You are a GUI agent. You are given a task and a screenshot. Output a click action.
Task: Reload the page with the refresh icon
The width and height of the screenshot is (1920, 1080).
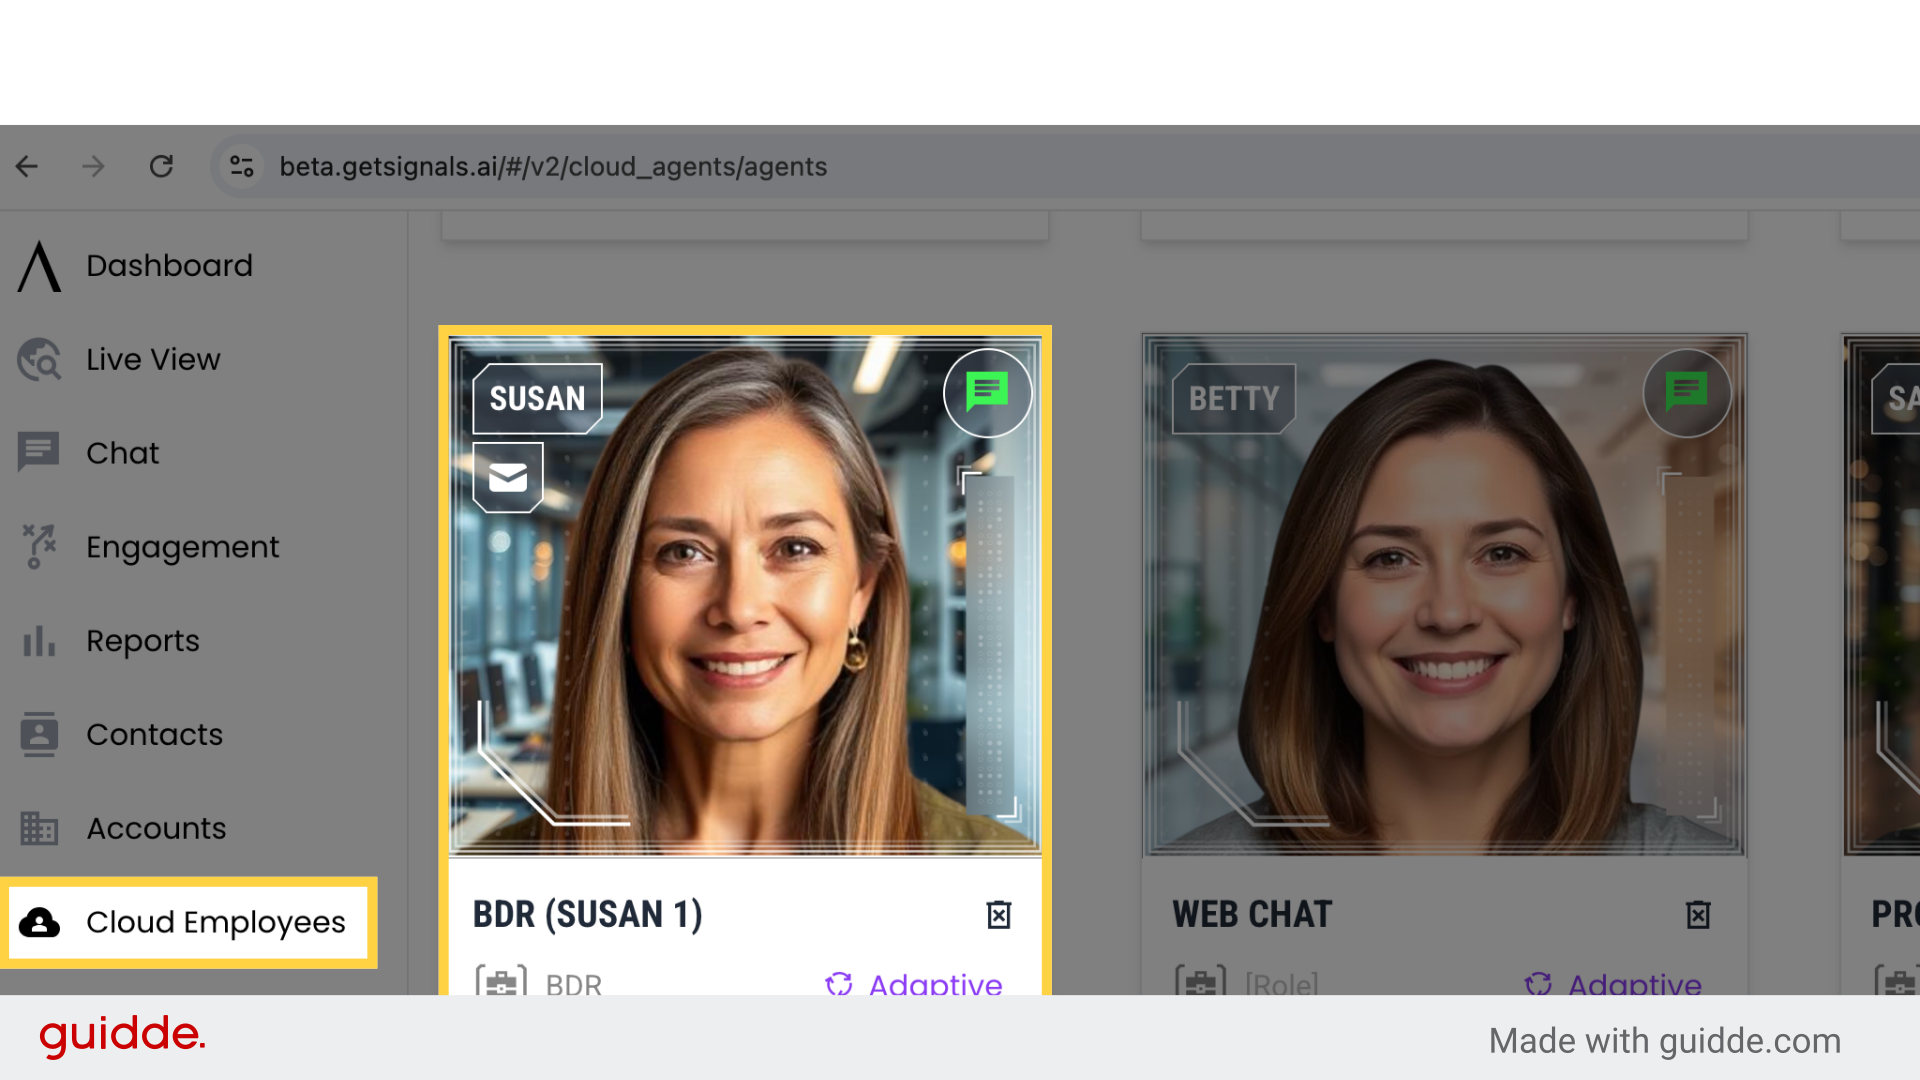tap(161, 166)
